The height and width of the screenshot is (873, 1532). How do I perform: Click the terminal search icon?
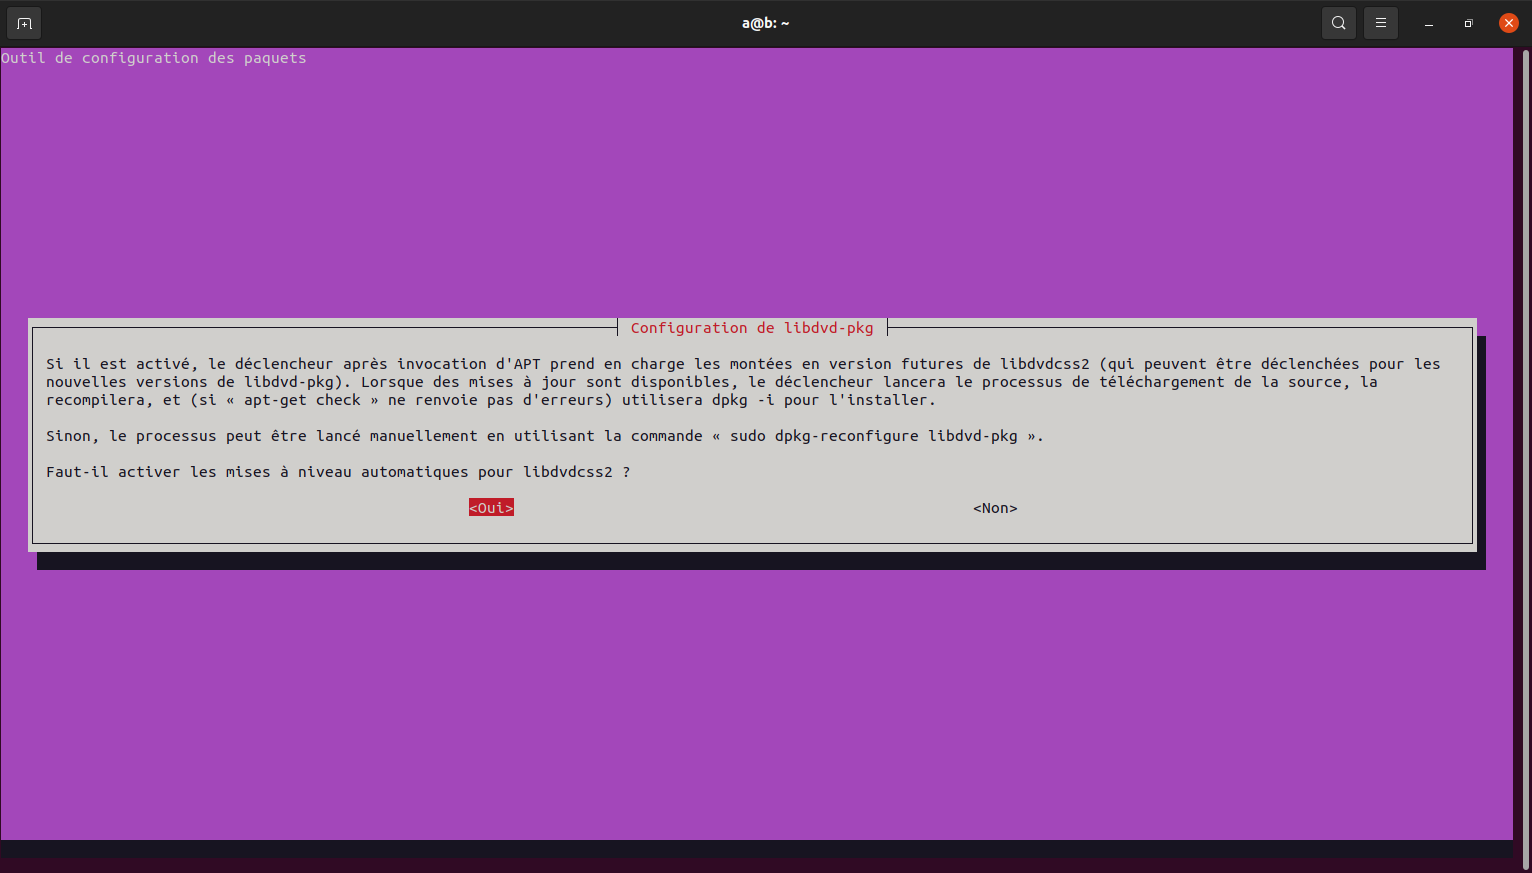pyautogui.click(x=1338, y=23)
